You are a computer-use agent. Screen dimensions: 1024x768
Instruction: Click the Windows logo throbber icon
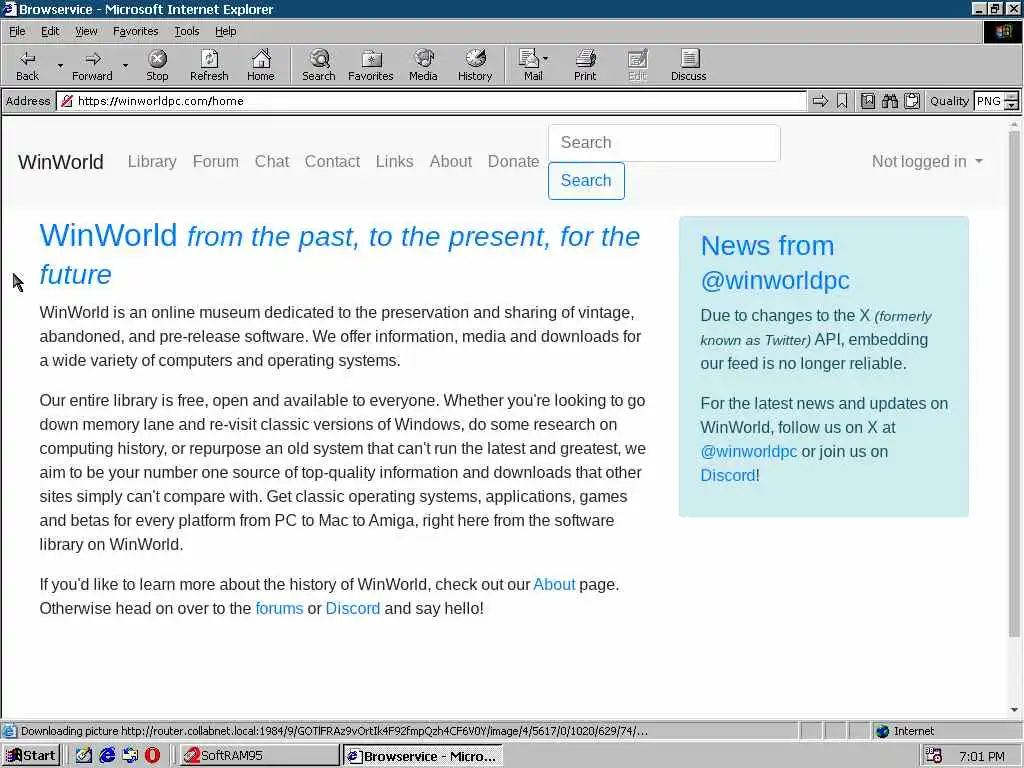[x=1002, y=32]
